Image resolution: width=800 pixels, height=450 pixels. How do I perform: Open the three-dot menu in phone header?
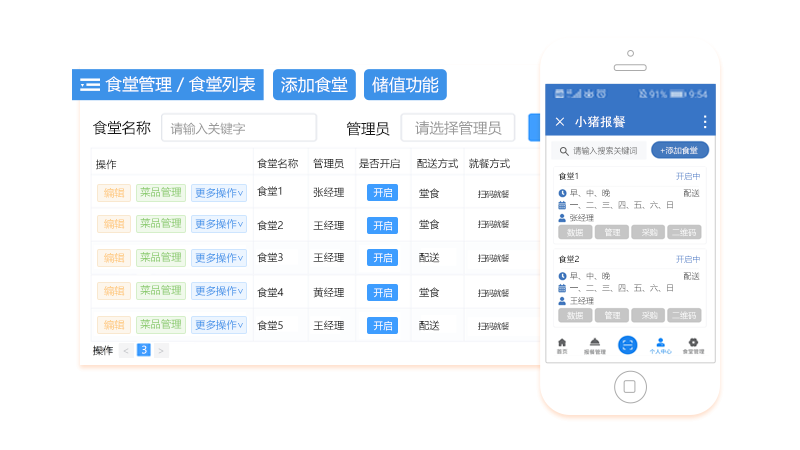click(705, 121)
